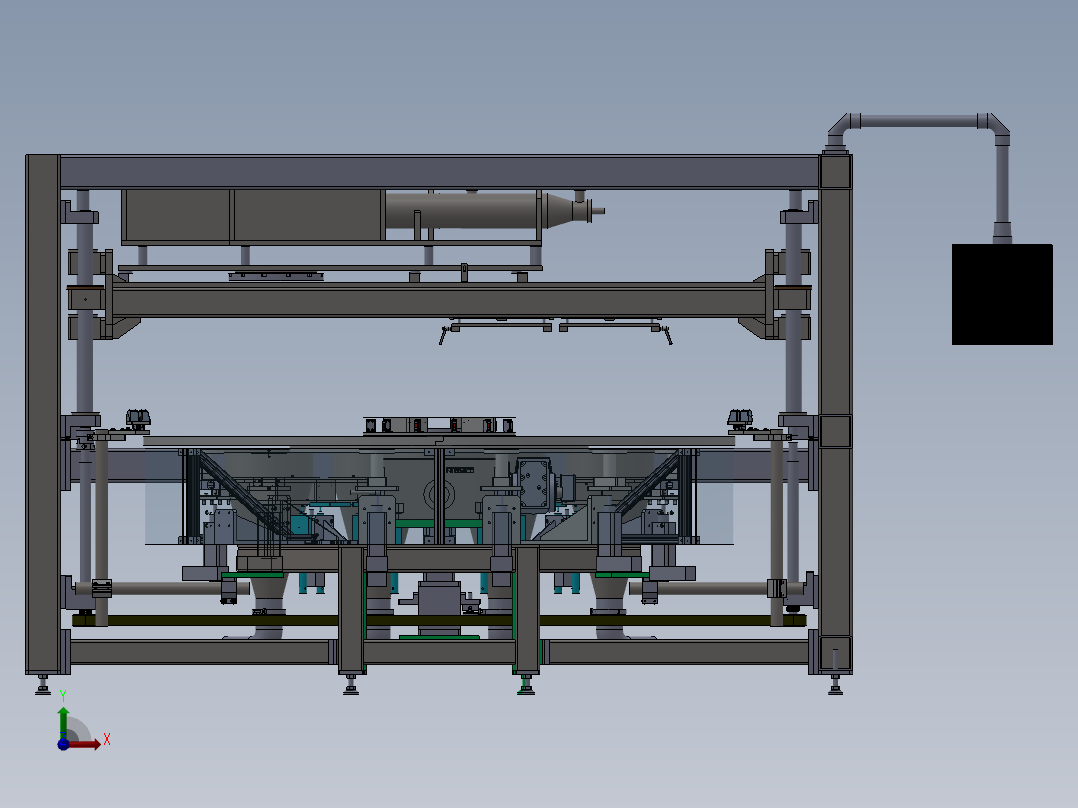Select the middle horizontal crossbeam
1078x808 pixels.
point(439,301)
